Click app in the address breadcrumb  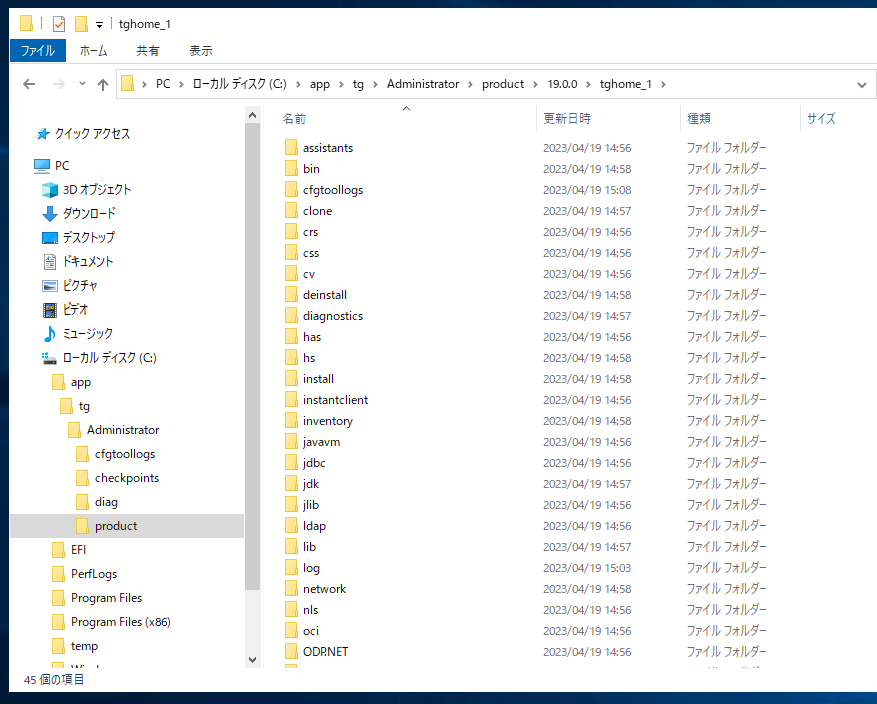click(320, 84)
